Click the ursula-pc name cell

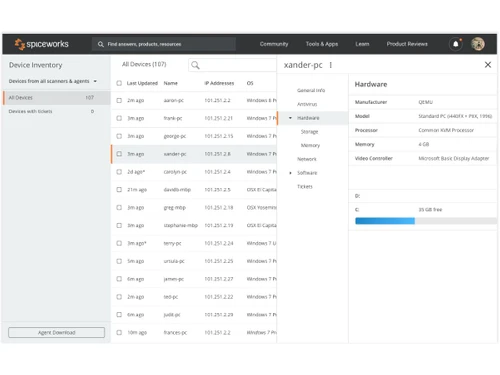tap(174, 261)
